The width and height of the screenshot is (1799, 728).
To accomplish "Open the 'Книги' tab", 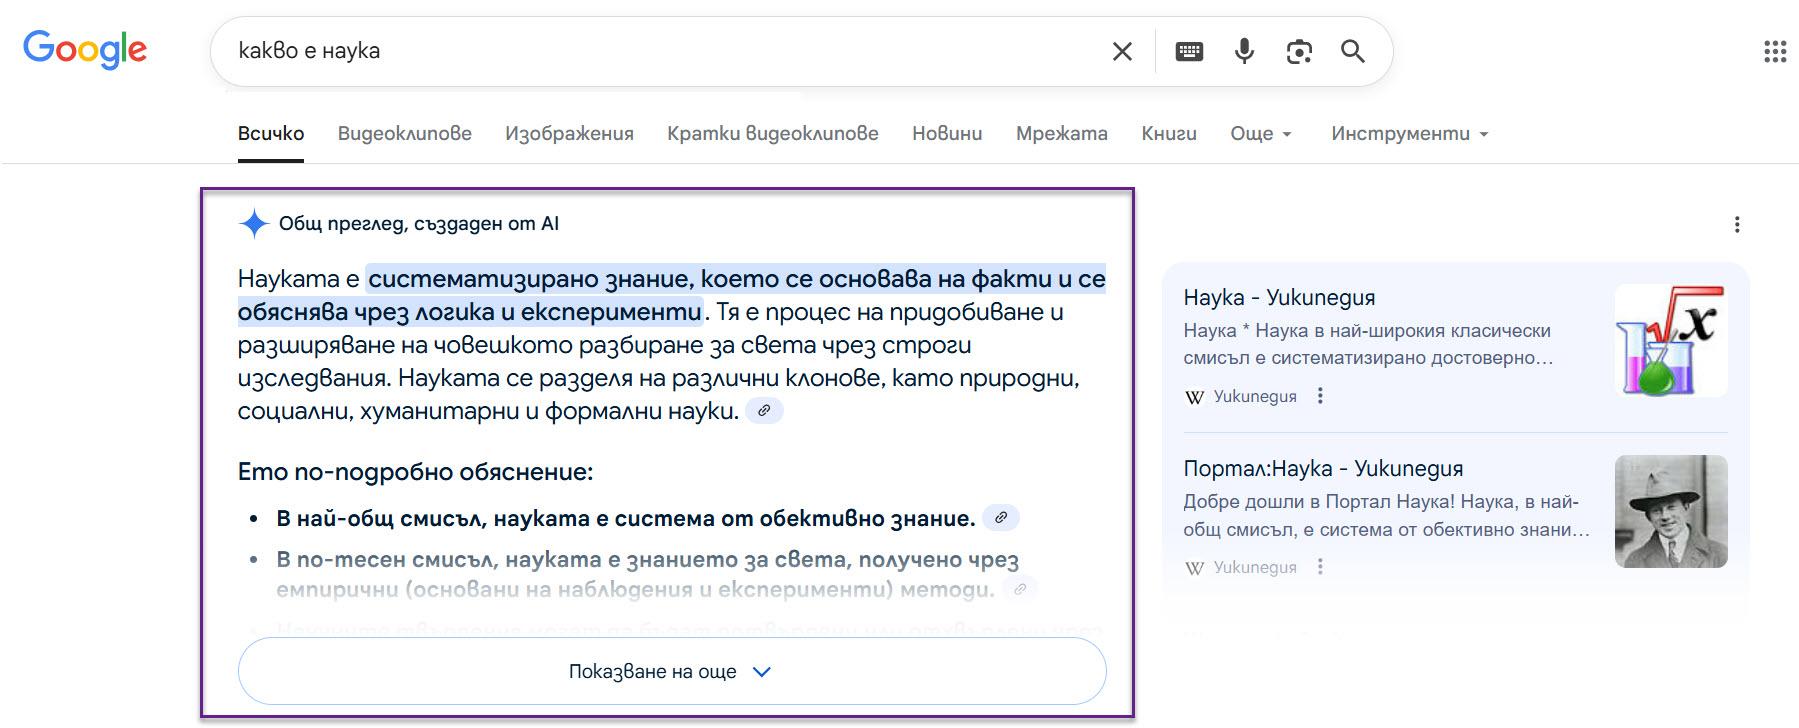I will (x=1169, y=134).
